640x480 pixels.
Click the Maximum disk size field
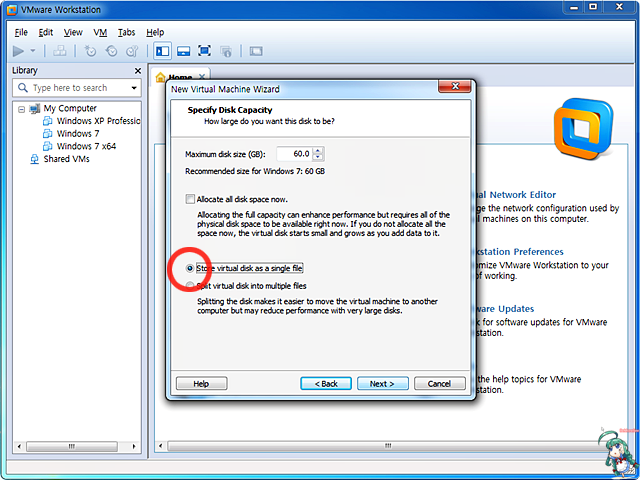point(294,154)
